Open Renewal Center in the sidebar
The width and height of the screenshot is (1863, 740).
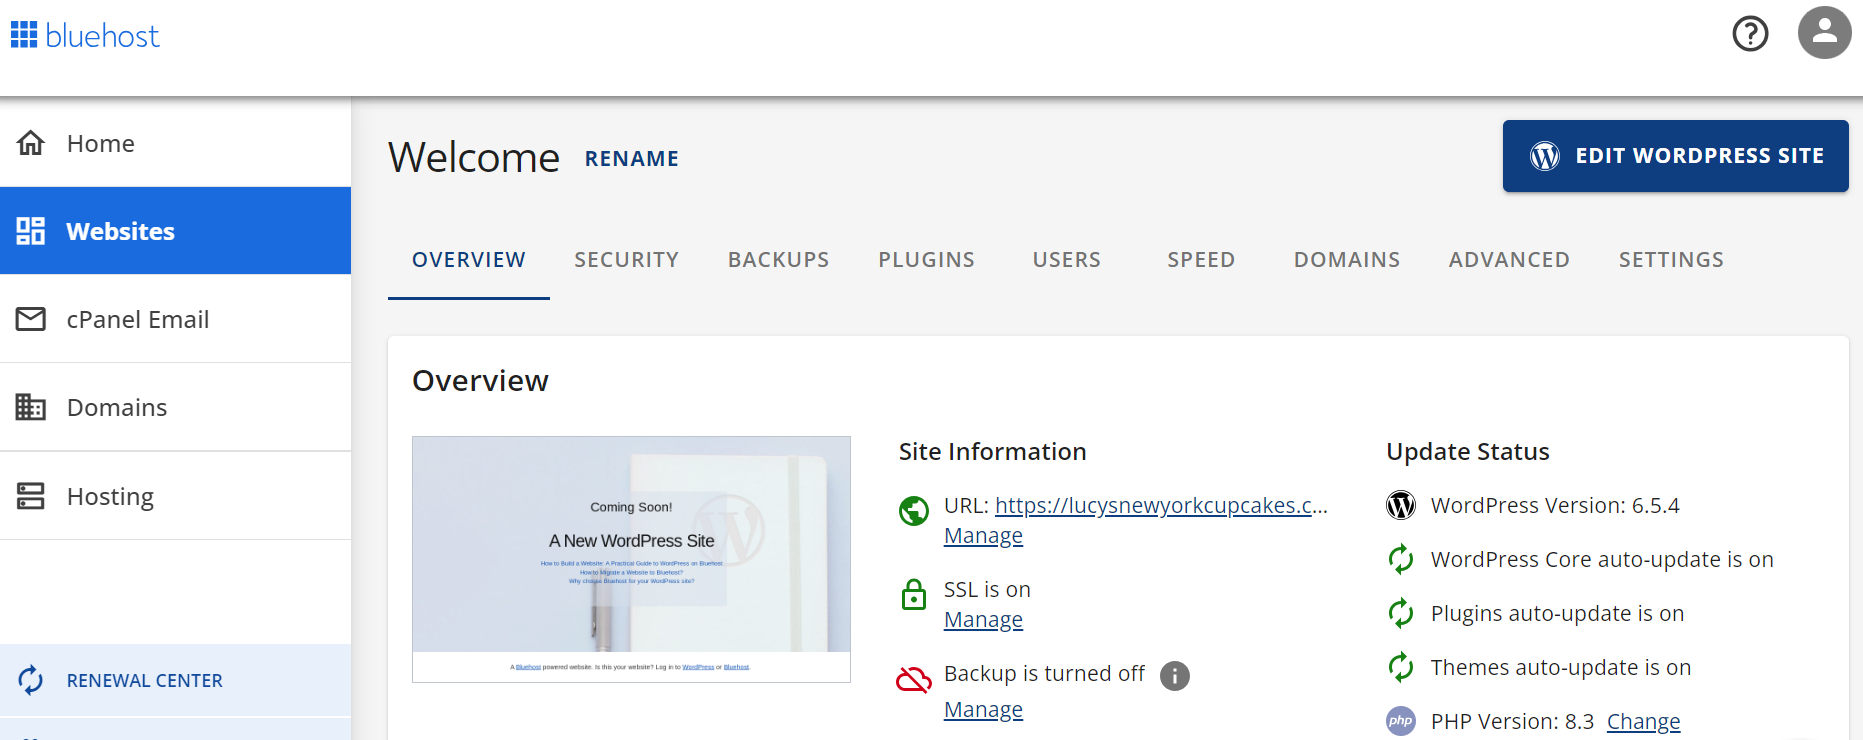pyautogui.click(x=175, y=680)
